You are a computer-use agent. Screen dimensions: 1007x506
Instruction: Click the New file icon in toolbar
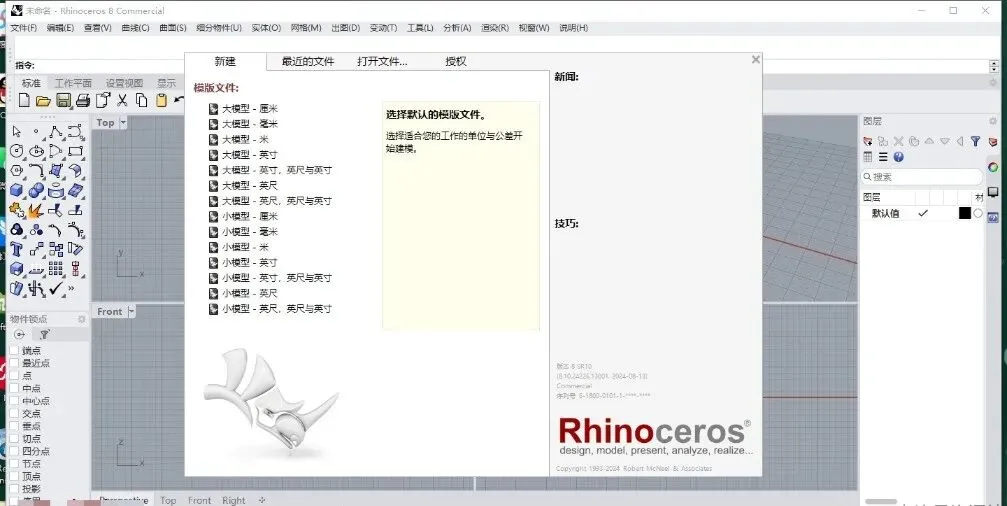(24, 100)
